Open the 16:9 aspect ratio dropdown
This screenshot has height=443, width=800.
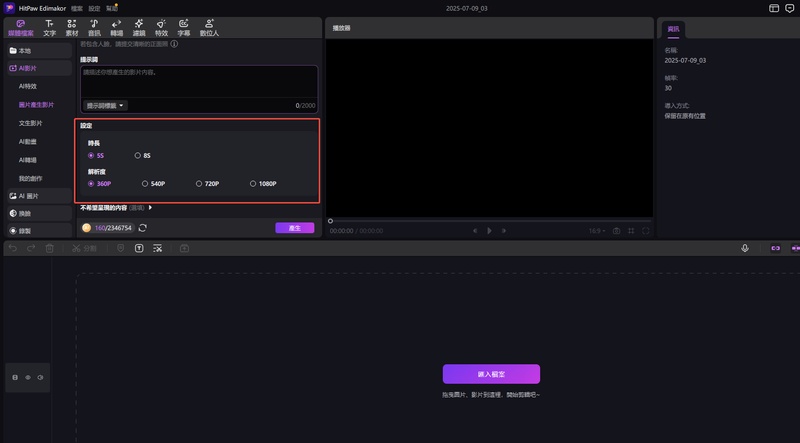tap(596, 231)
